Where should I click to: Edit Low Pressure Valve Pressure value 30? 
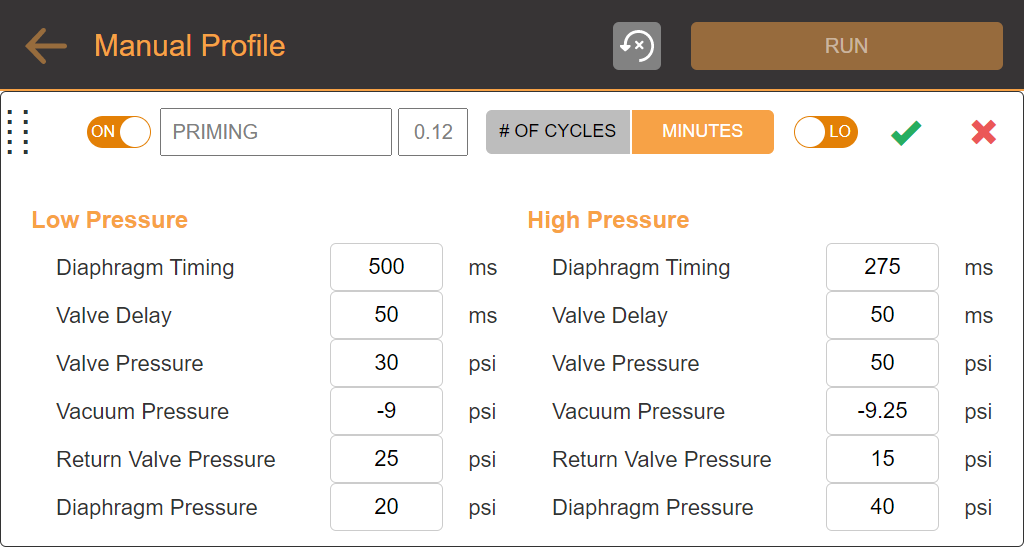387,363
